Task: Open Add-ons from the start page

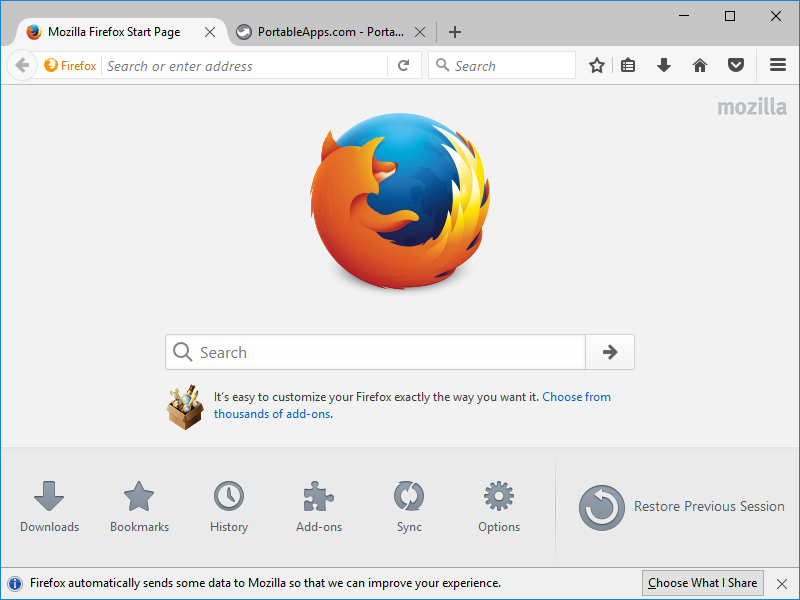Action: 319,506
